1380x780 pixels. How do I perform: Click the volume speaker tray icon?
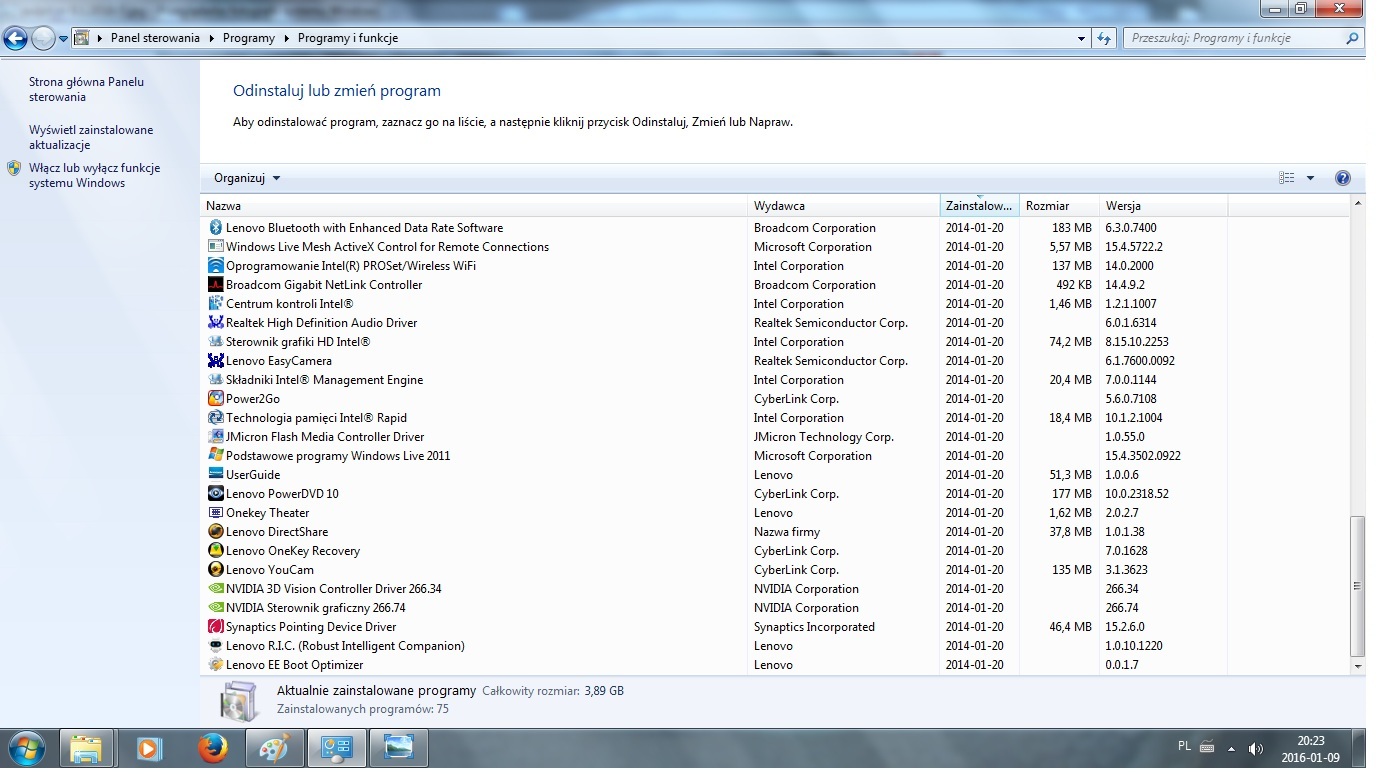(1256, 748)
